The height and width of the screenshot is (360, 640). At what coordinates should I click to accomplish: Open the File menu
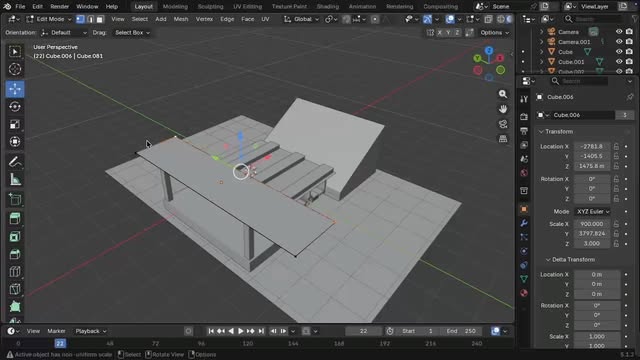pos(20,7)
